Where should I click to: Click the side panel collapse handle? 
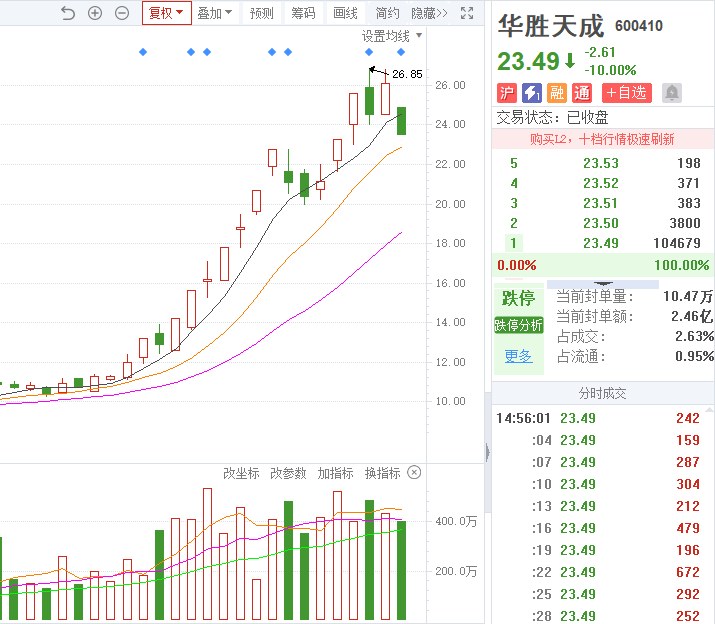488,453
